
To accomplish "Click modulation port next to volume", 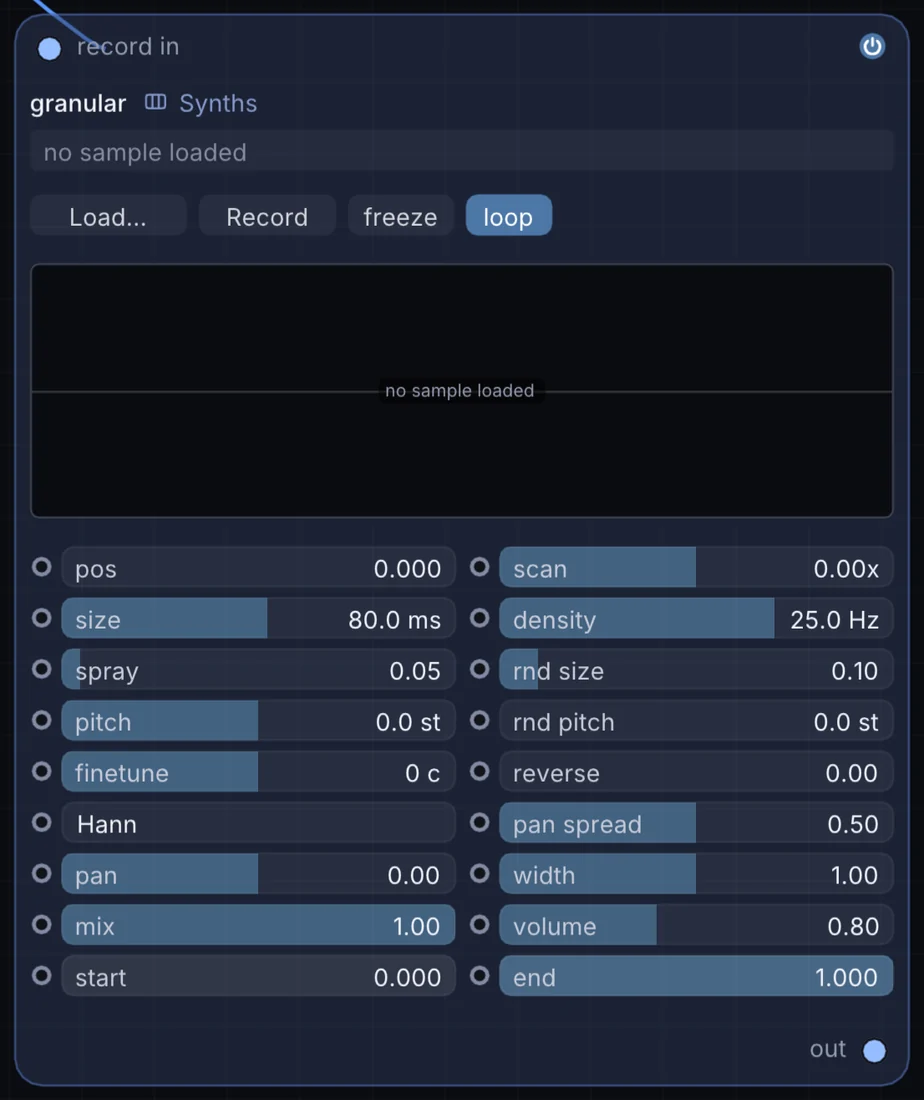I will [x=479, y=925].
